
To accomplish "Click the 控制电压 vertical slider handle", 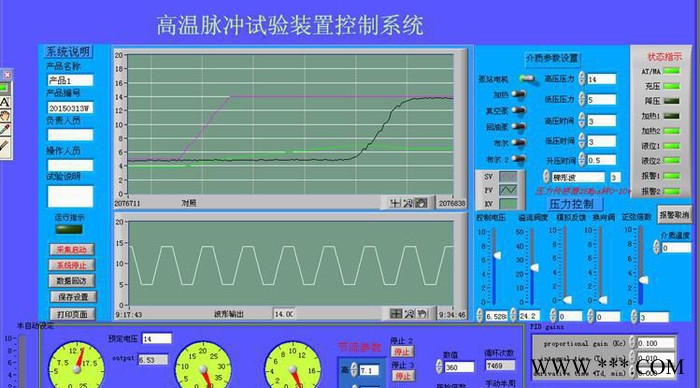I will coord(496,255).
